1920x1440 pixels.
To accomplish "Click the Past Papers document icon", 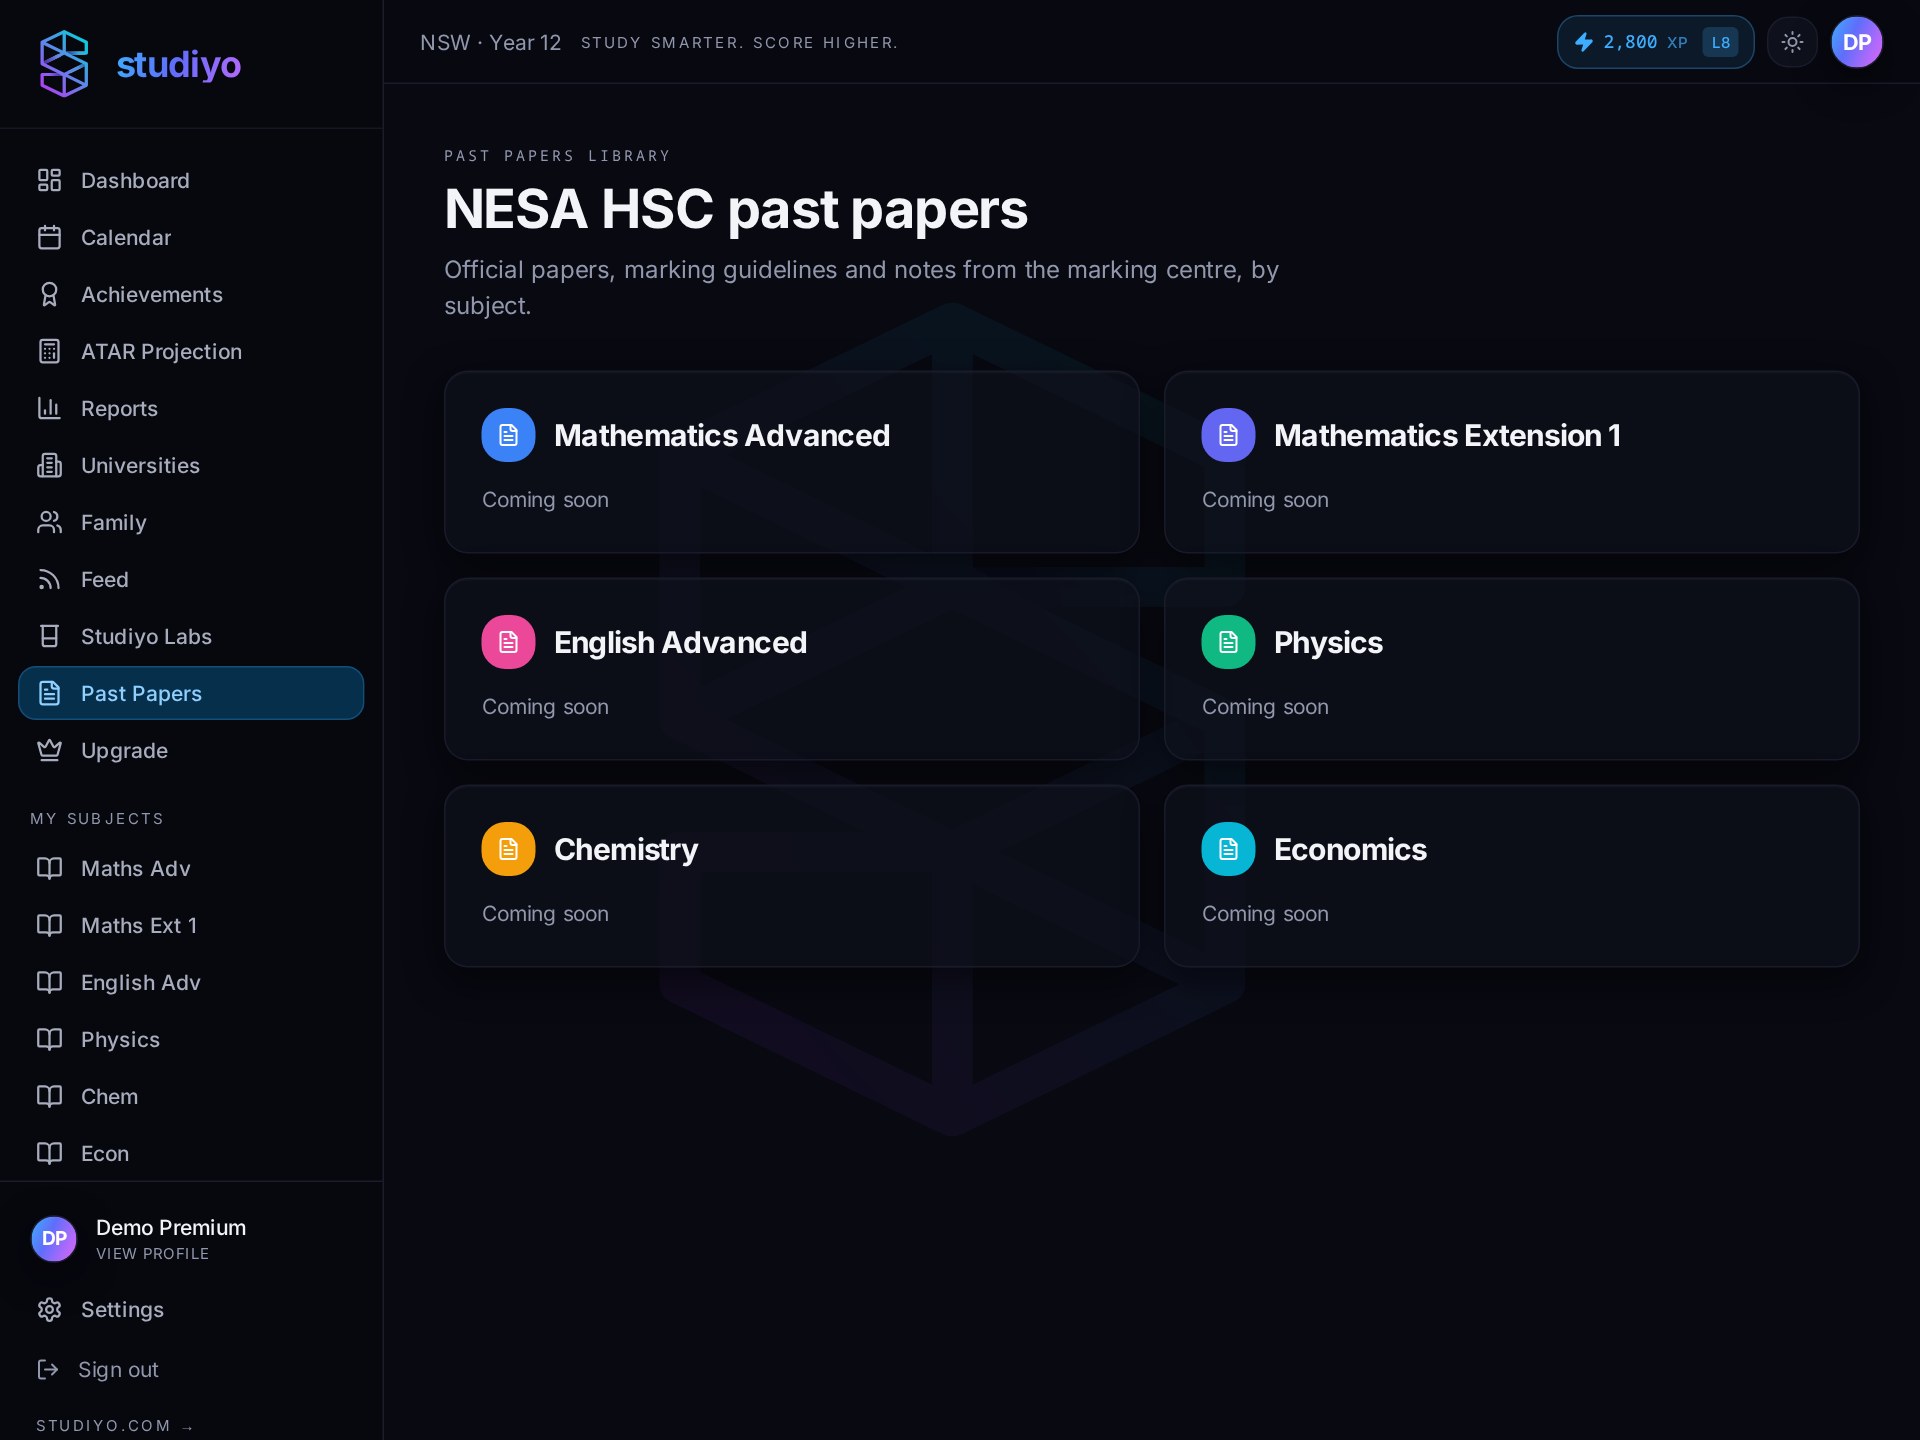I will 49,693.
